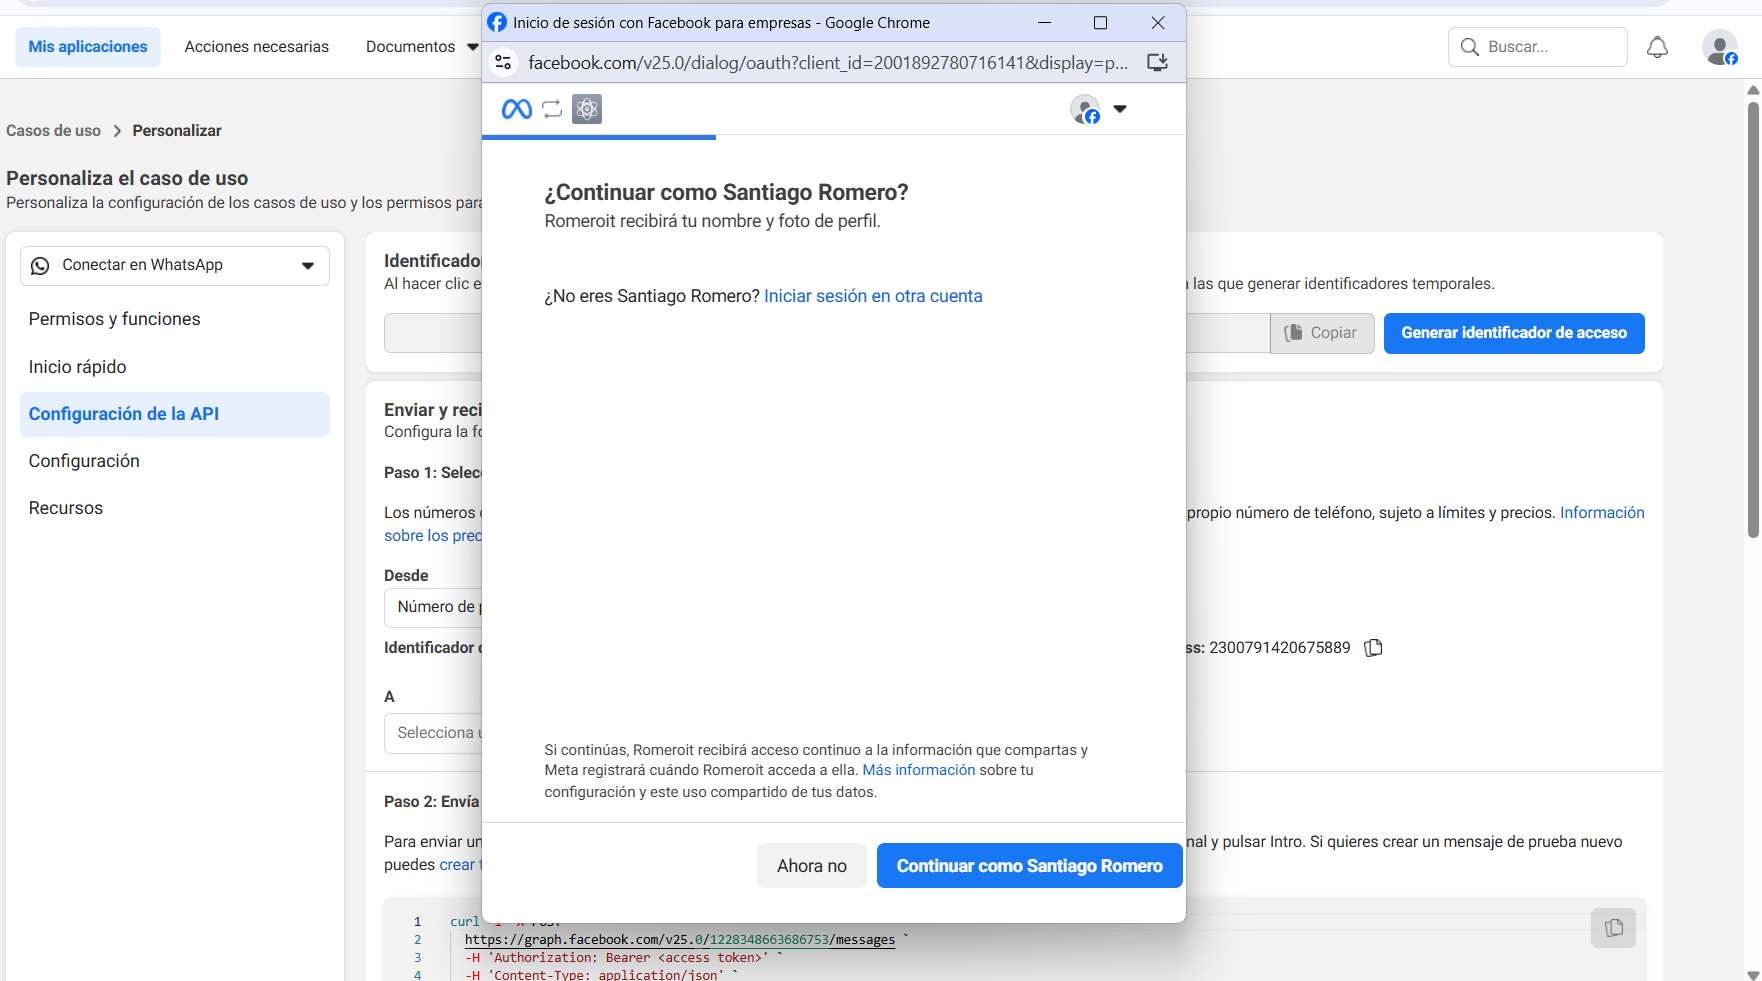The image size is (1762, 981).
Task: Click the sync arrows icon beside the Meta logo
Action: [552, 109]
